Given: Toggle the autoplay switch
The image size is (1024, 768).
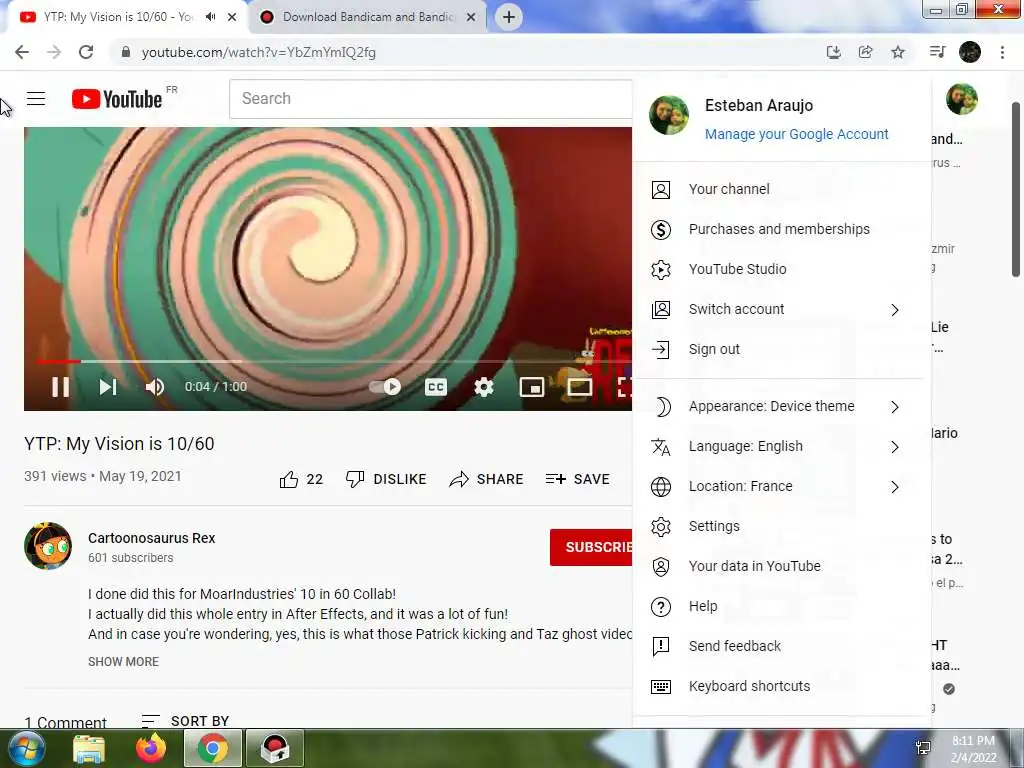Looking at the screenshot, I should point(385,387).
